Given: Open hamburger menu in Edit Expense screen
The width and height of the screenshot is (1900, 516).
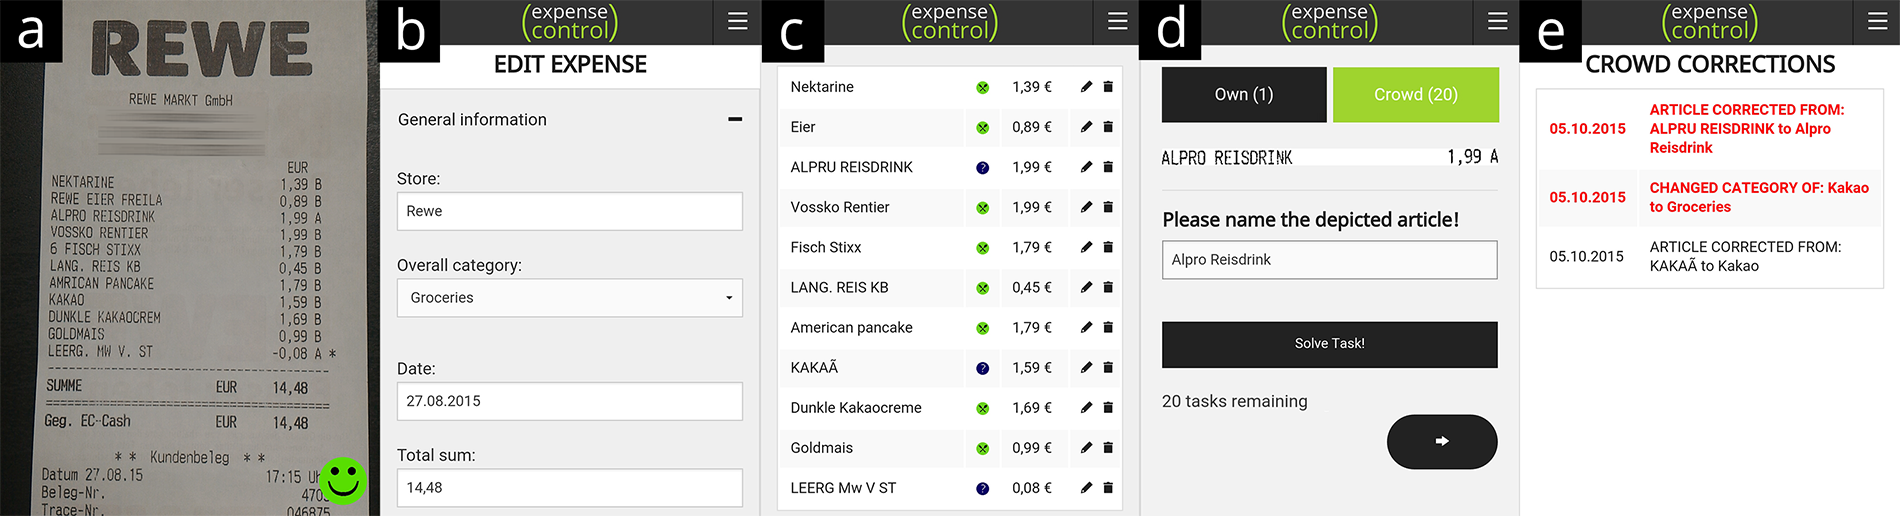Looking at the screenshot, I should tap(738, 21).
